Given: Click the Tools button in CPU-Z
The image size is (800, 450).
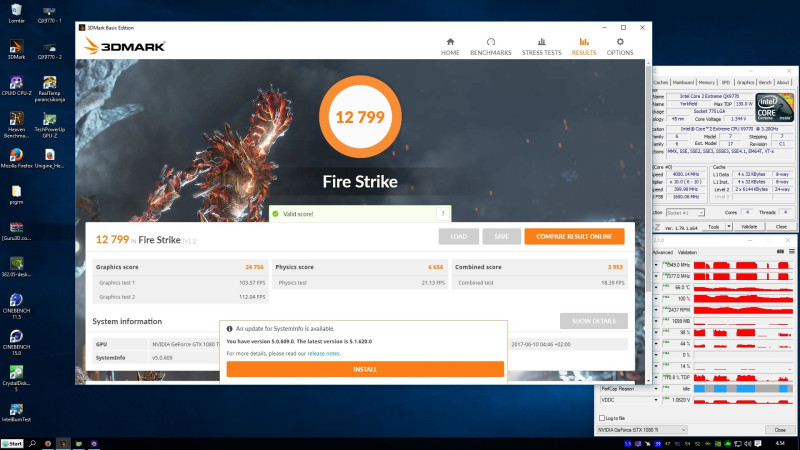Looking at the screenshot, I should click(713, 227).
